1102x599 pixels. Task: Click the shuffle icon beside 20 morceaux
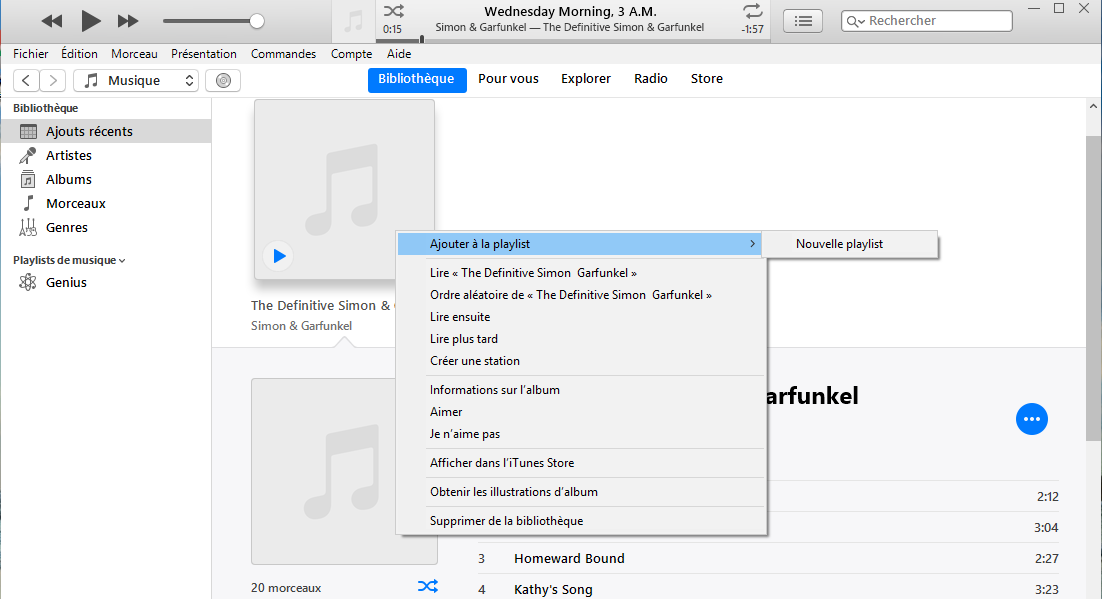[x=427, y=586]
